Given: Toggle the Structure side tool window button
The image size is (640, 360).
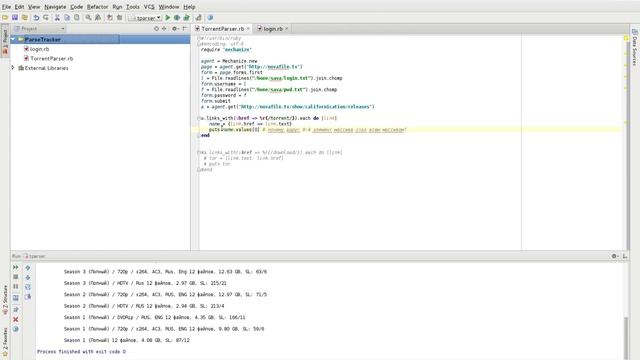Looking at the screenshot, I should point(5,300).
